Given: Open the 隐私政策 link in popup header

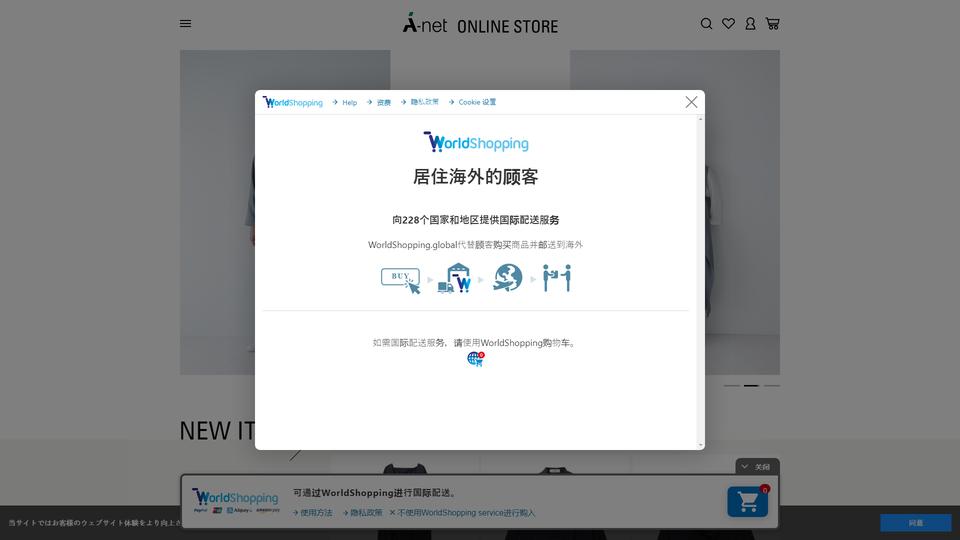Looking at the screenshot, I should [420, 102].
